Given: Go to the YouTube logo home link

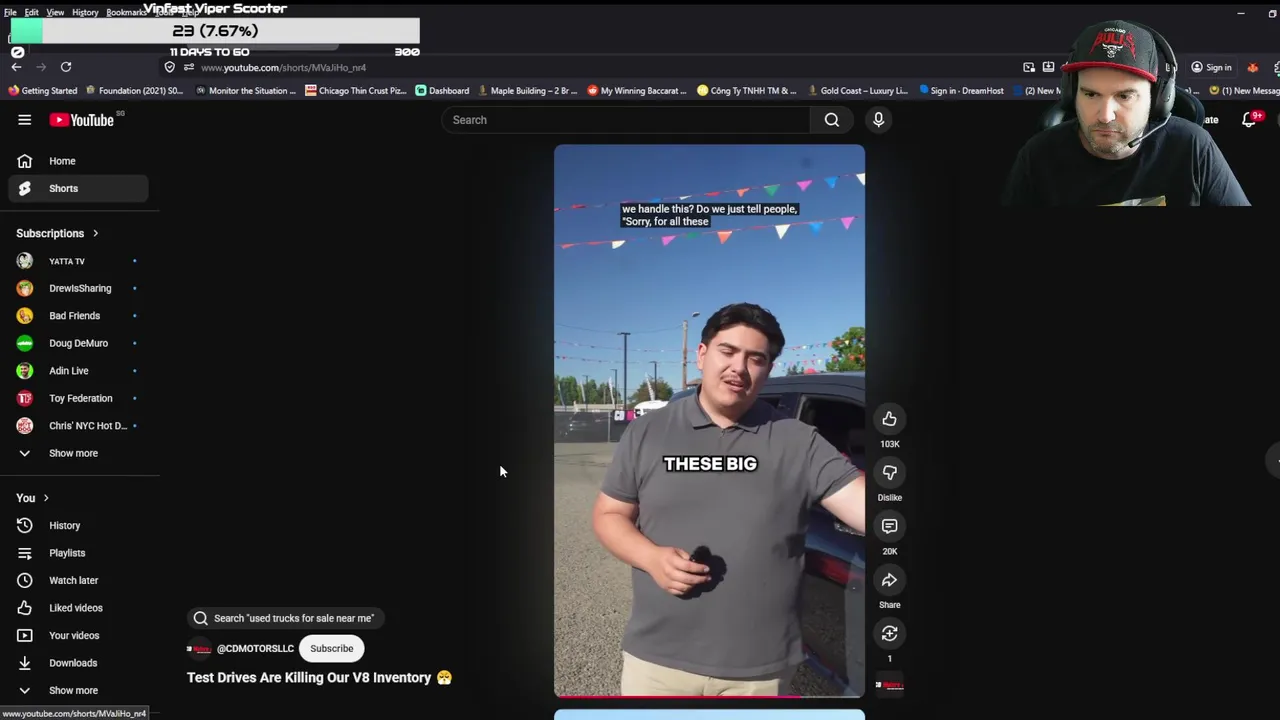Looking at the screenshot, I should 82,120.
